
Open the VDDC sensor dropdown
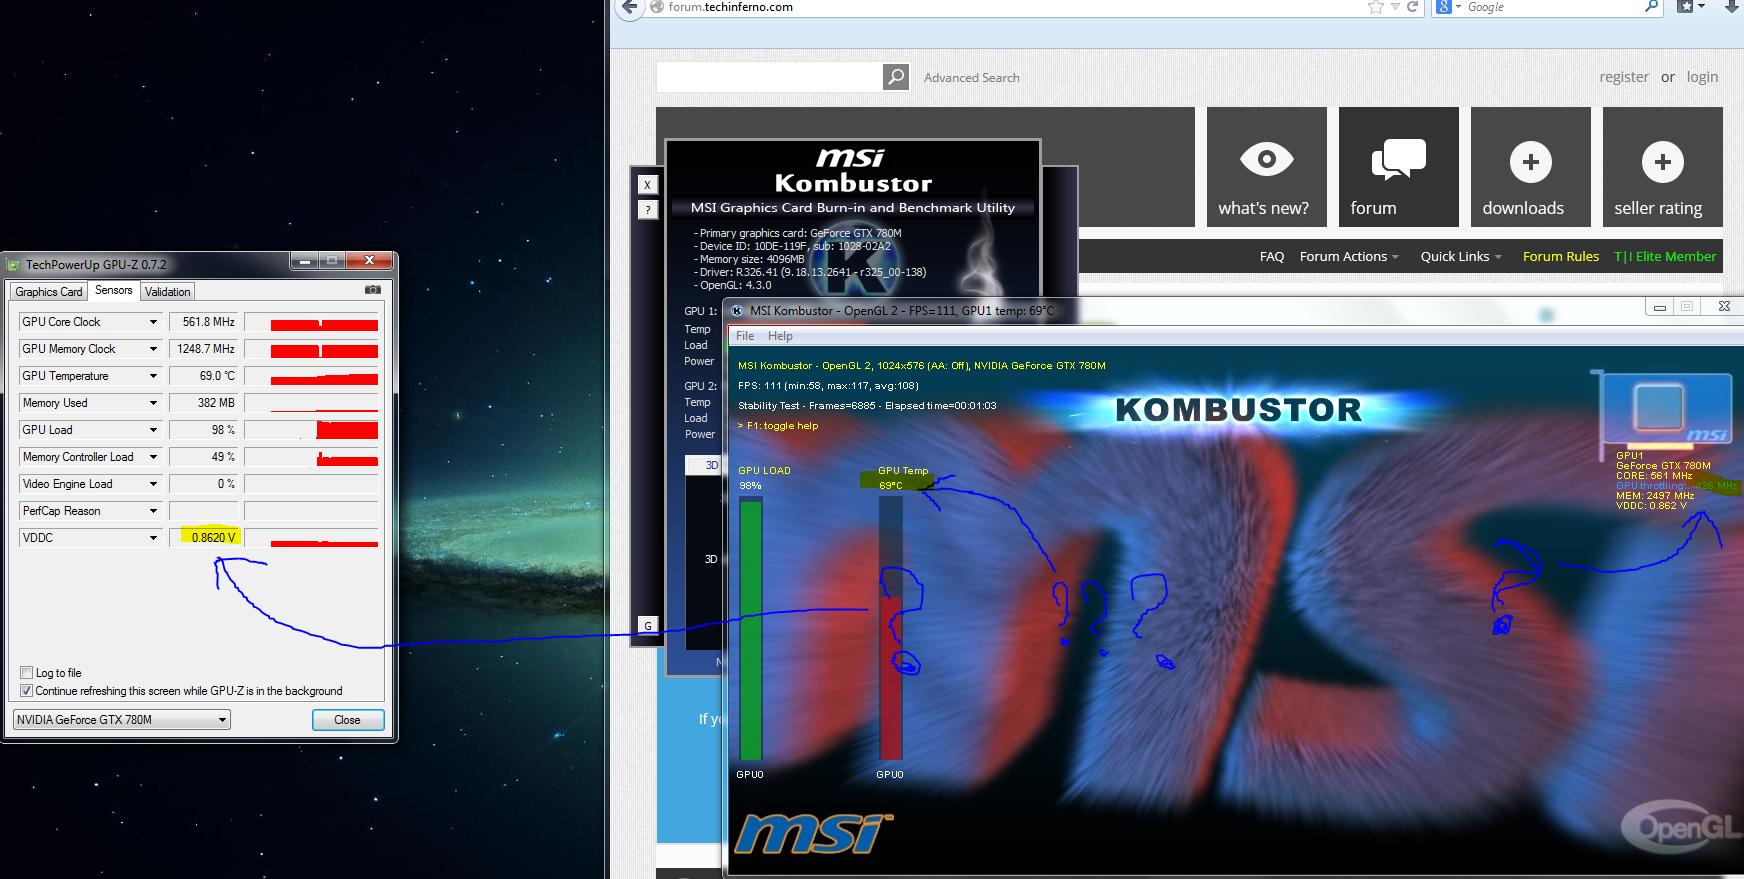(153, 538)
